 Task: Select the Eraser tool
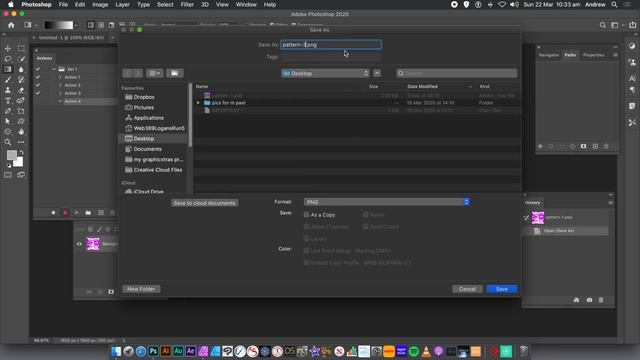pos(21,90)
